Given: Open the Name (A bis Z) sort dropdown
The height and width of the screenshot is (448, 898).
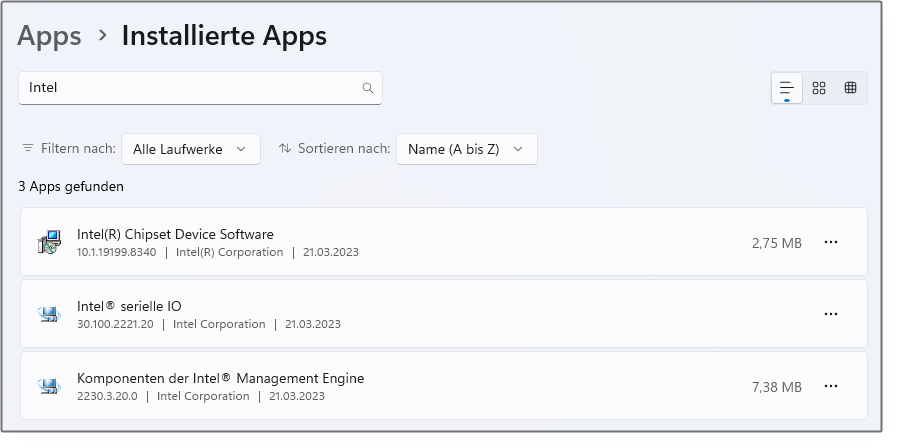Looking at the screenshot, I should pos(467,149).
